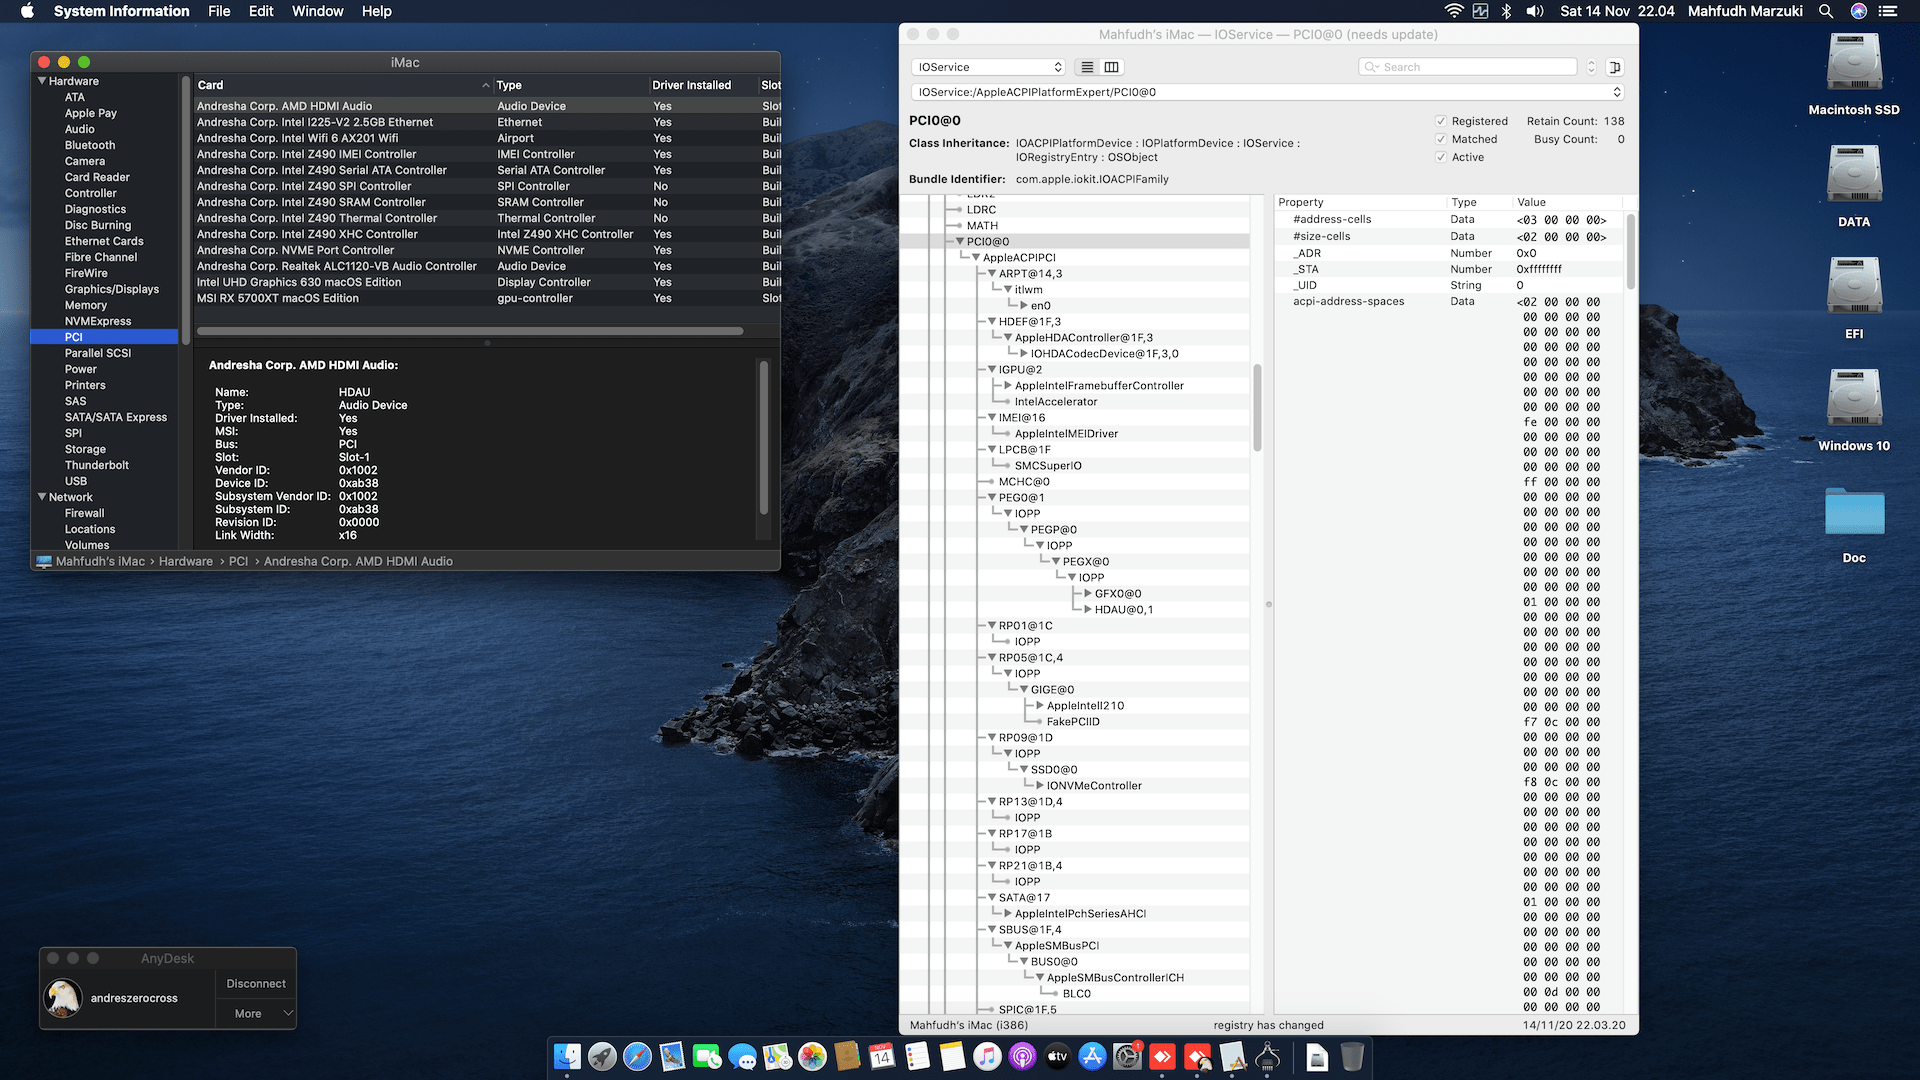This screenshot has width=1920, height=1080.
Task: Open the Apple menu
Action: 27,11
